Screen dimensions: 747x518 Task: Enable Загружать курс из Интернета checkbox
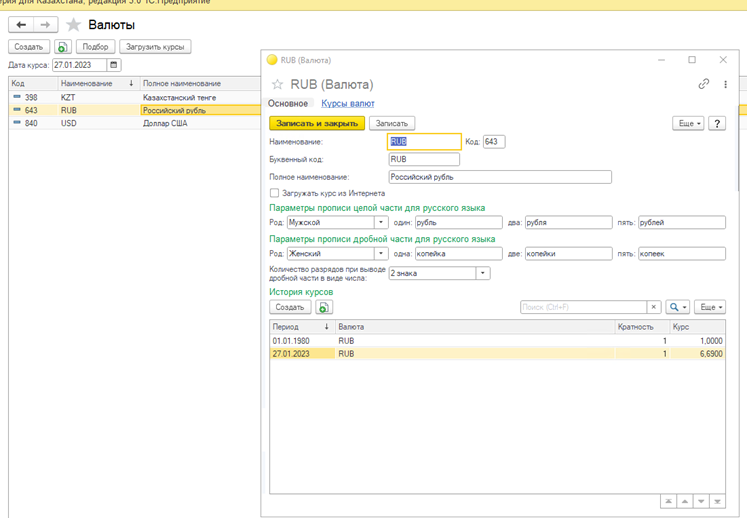[x=275, y=193]
